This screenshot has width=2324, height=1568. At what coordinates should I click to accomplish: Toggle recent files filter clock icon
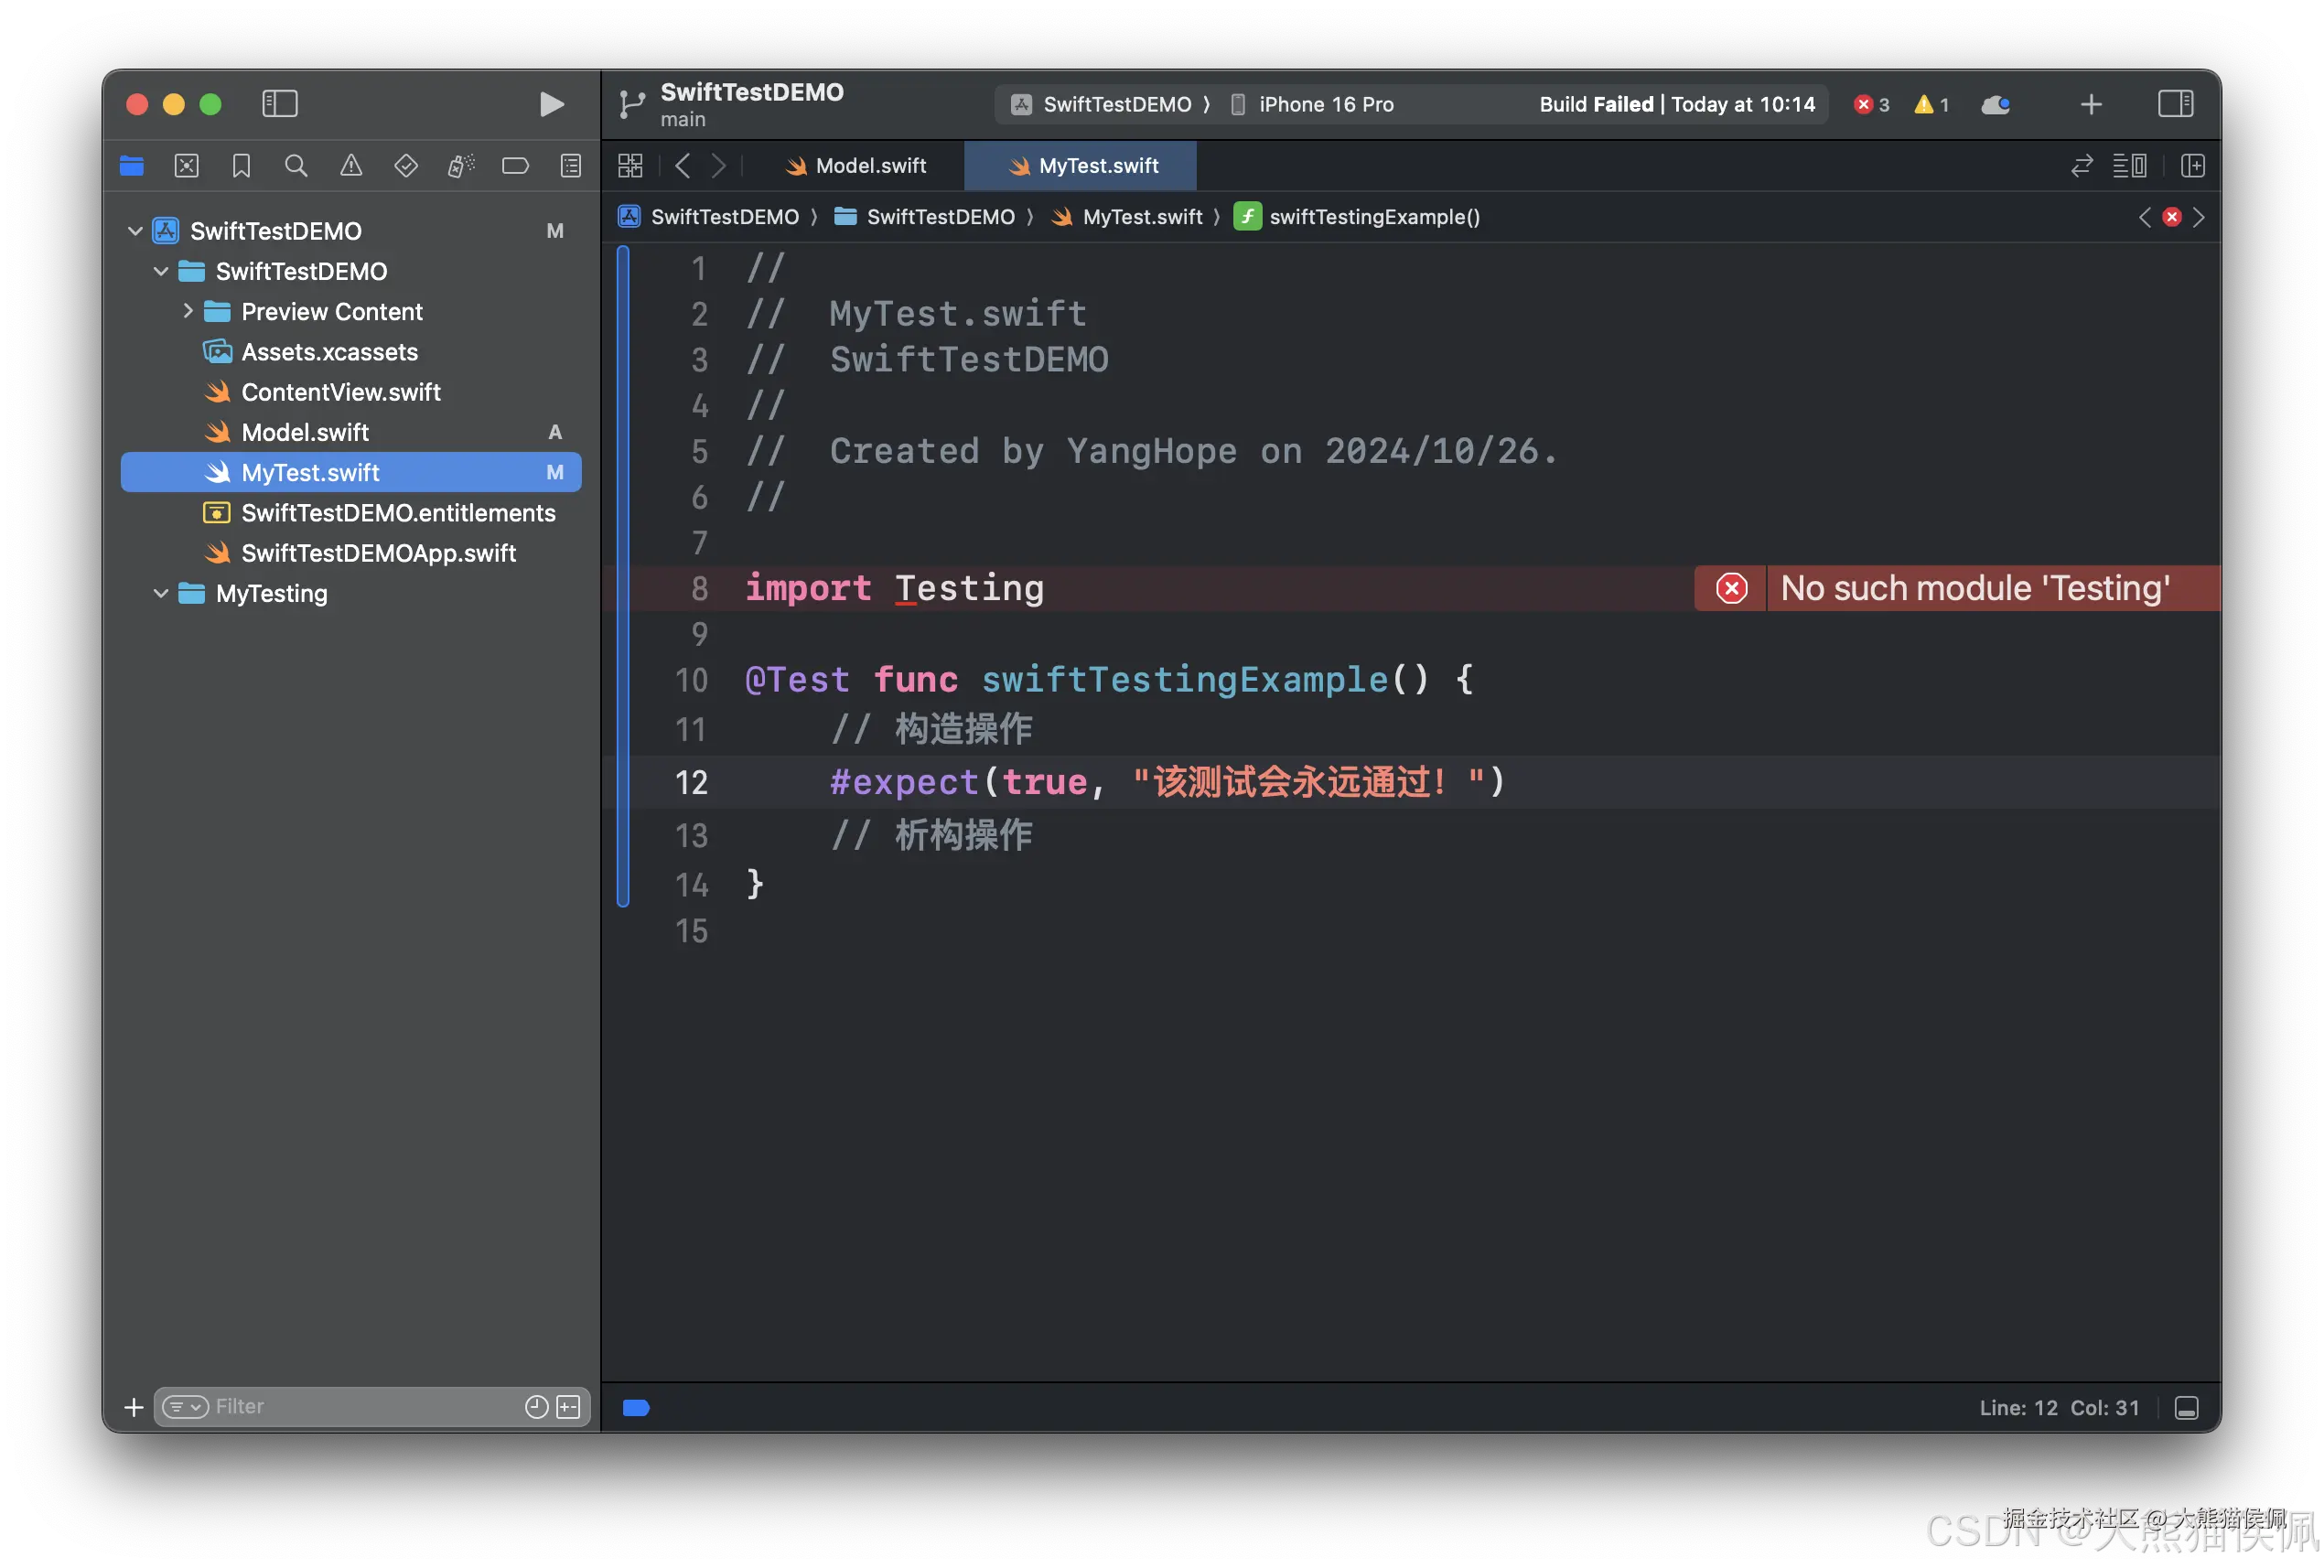click(537, 1407)
